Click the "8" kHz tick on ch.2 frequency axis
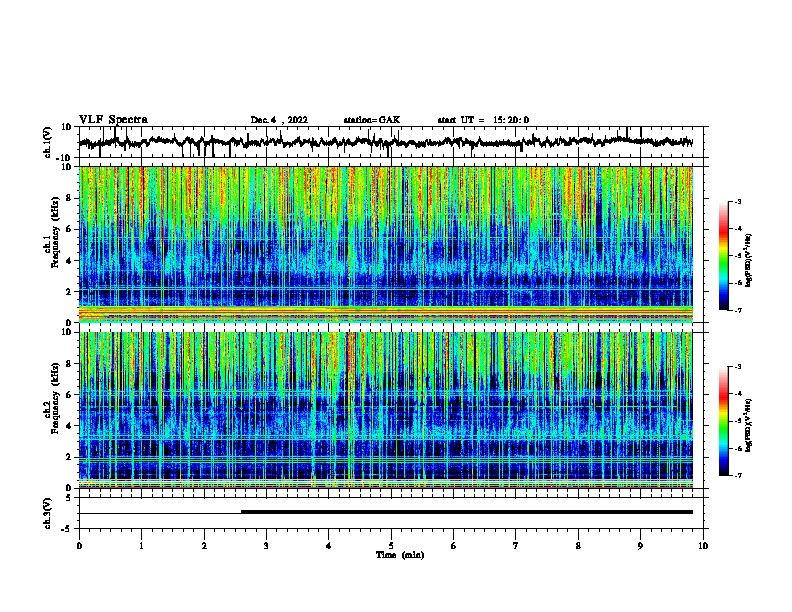Viewport: 792px width, 612px height. (69, 364)
